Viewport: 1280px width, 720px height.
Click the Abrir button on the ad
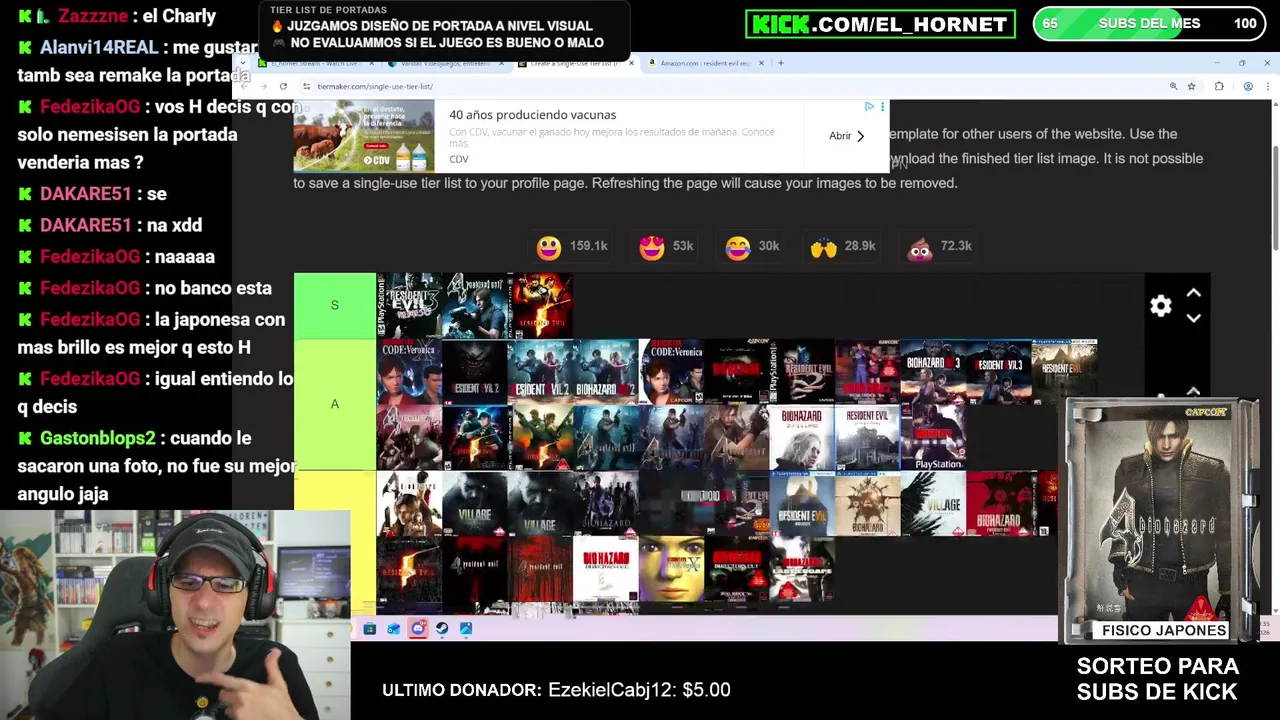[x=847, y=136]
